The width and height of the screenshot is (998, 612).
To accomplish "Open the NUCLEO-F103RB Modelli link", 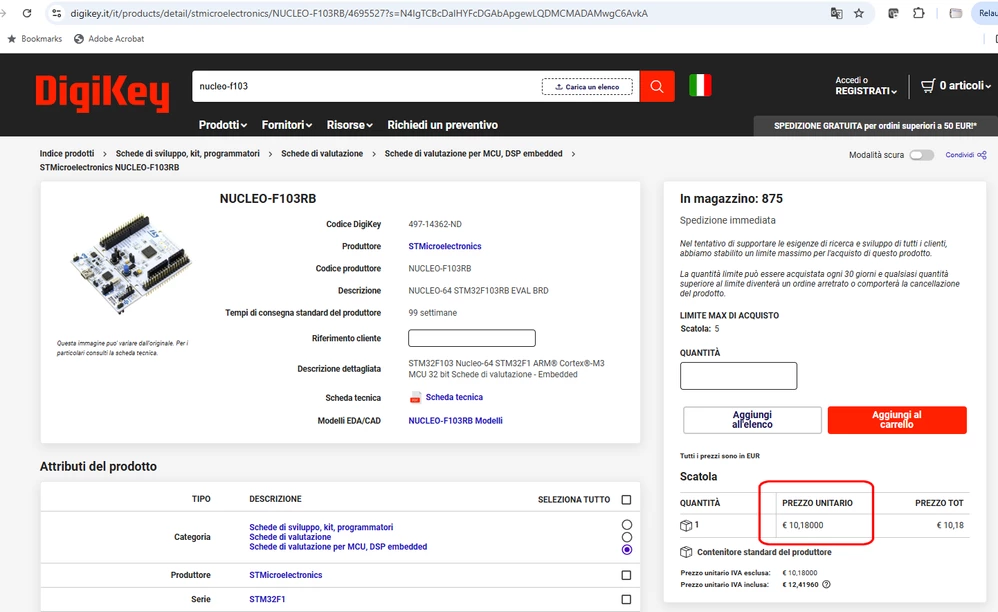I will point(455,421).
